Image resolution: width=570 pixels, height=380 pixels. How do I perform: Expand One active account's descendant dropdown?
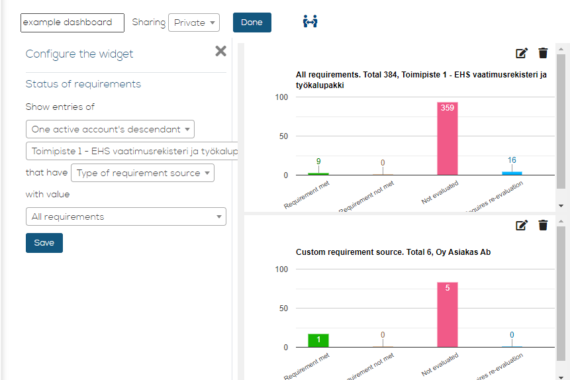point(110,129)
